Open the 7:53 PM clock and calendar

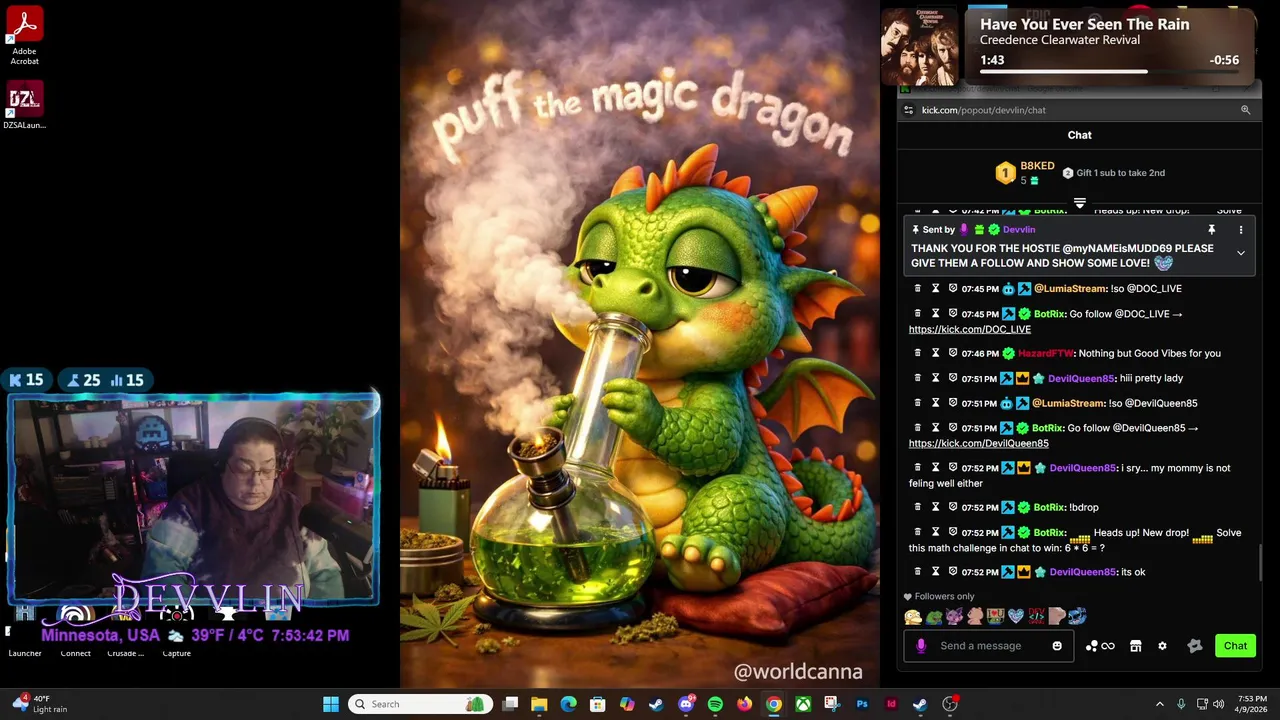(1252, 704)
